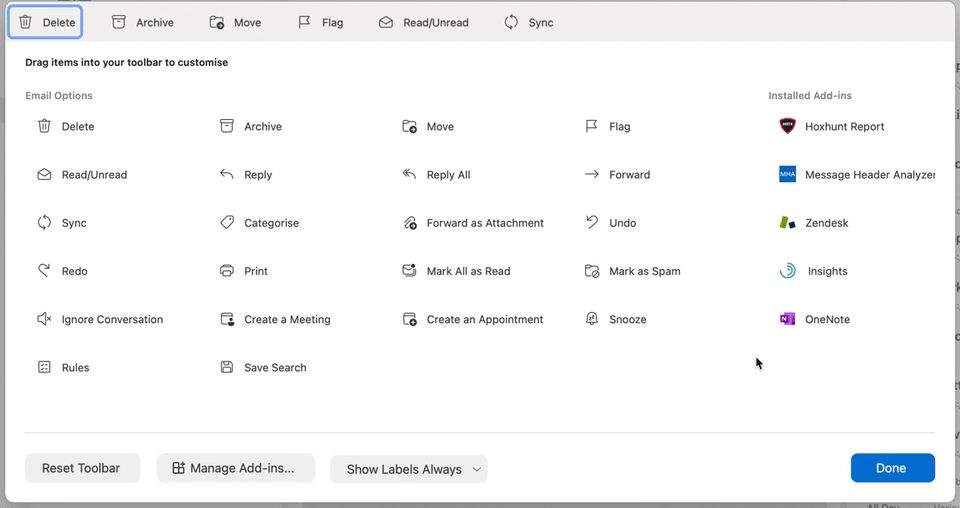
Task: Click Read/Unread in the top toolbar preview
Action: coord(424,23)
